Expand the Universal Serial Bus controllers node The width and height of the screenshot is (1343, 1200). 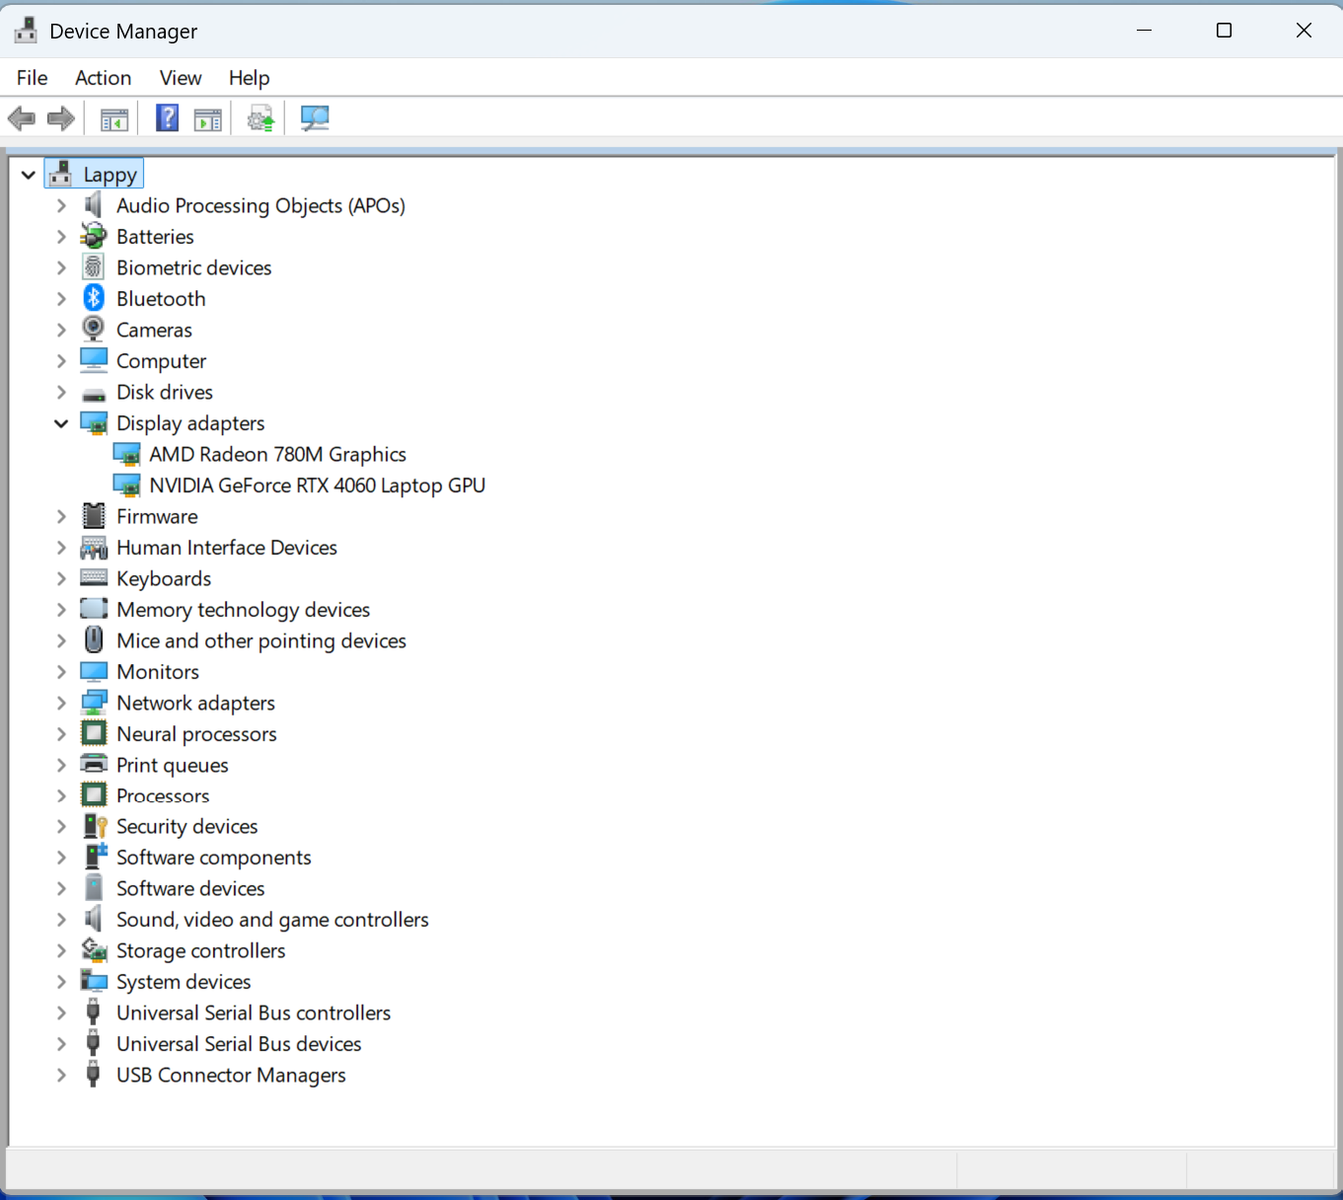[x=61, y=1013]
